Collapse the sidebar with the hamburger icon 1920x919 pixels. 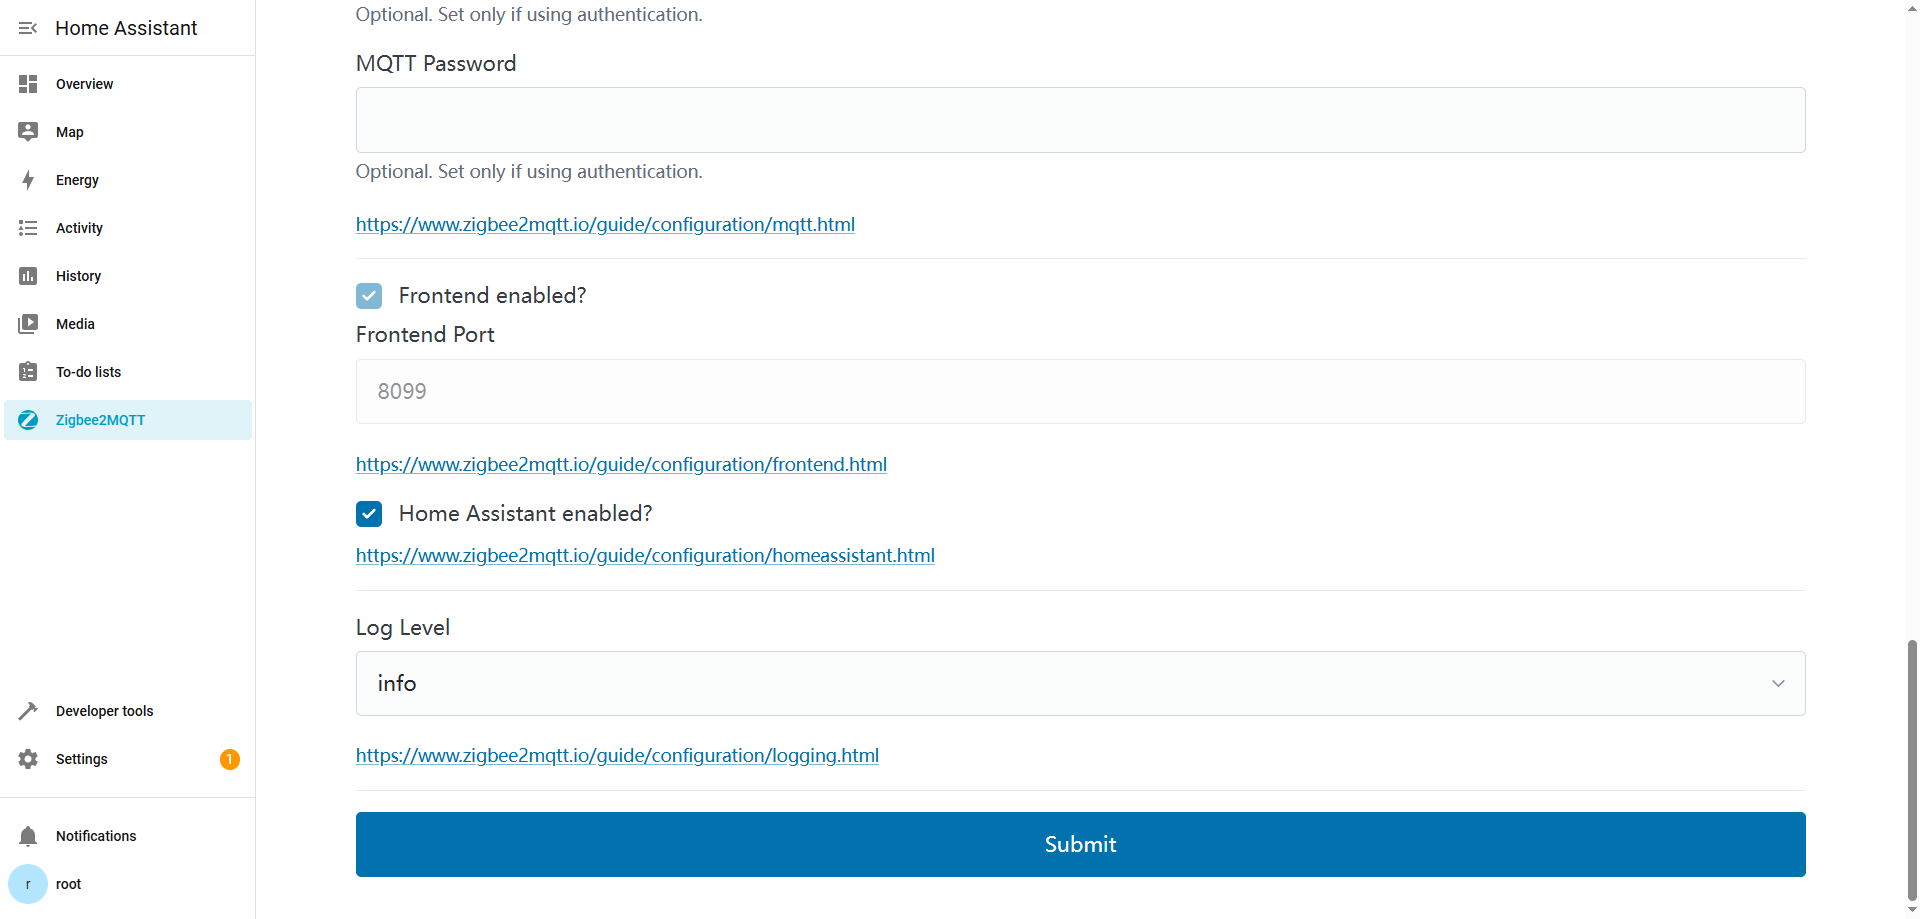pyautogui.click(x=28, y=28)
